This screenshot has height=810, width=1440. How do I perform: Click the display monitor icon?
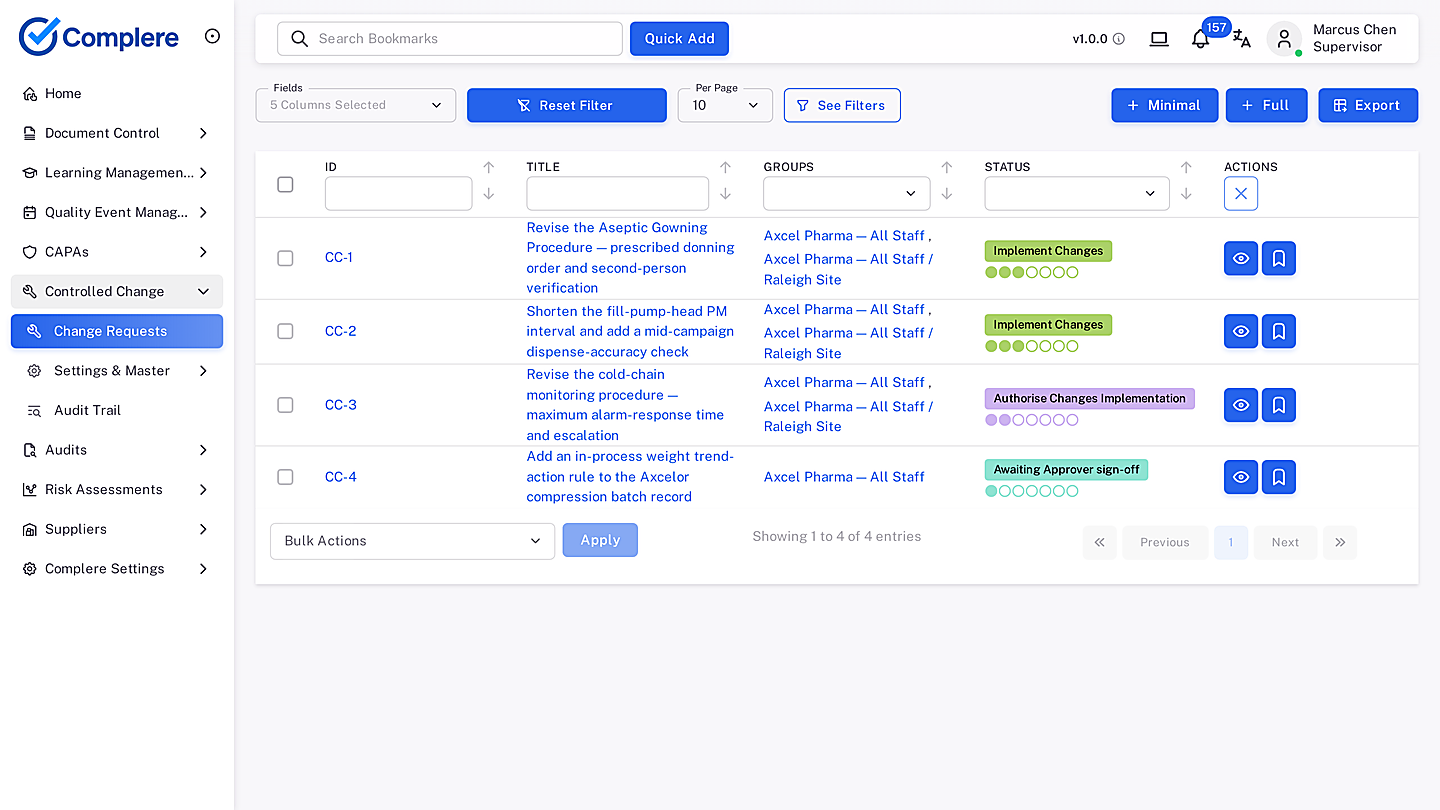pyautogui.click(x=1159, y=39)
